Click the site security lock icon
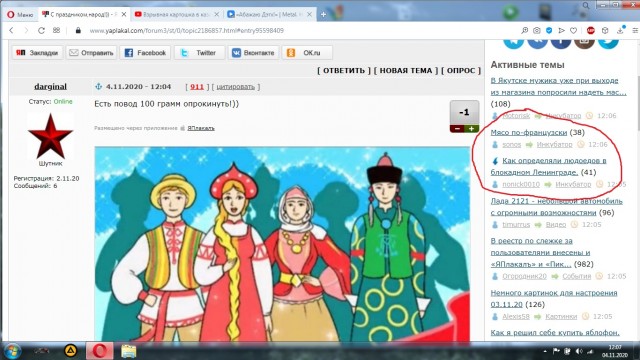 click(78, 30)
